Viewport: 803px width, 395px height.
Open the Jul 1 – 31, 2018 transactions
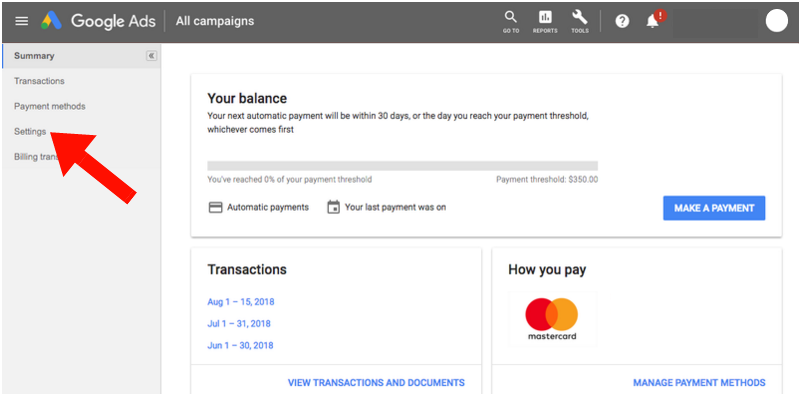pyautogui.click(x=239, y=324)
